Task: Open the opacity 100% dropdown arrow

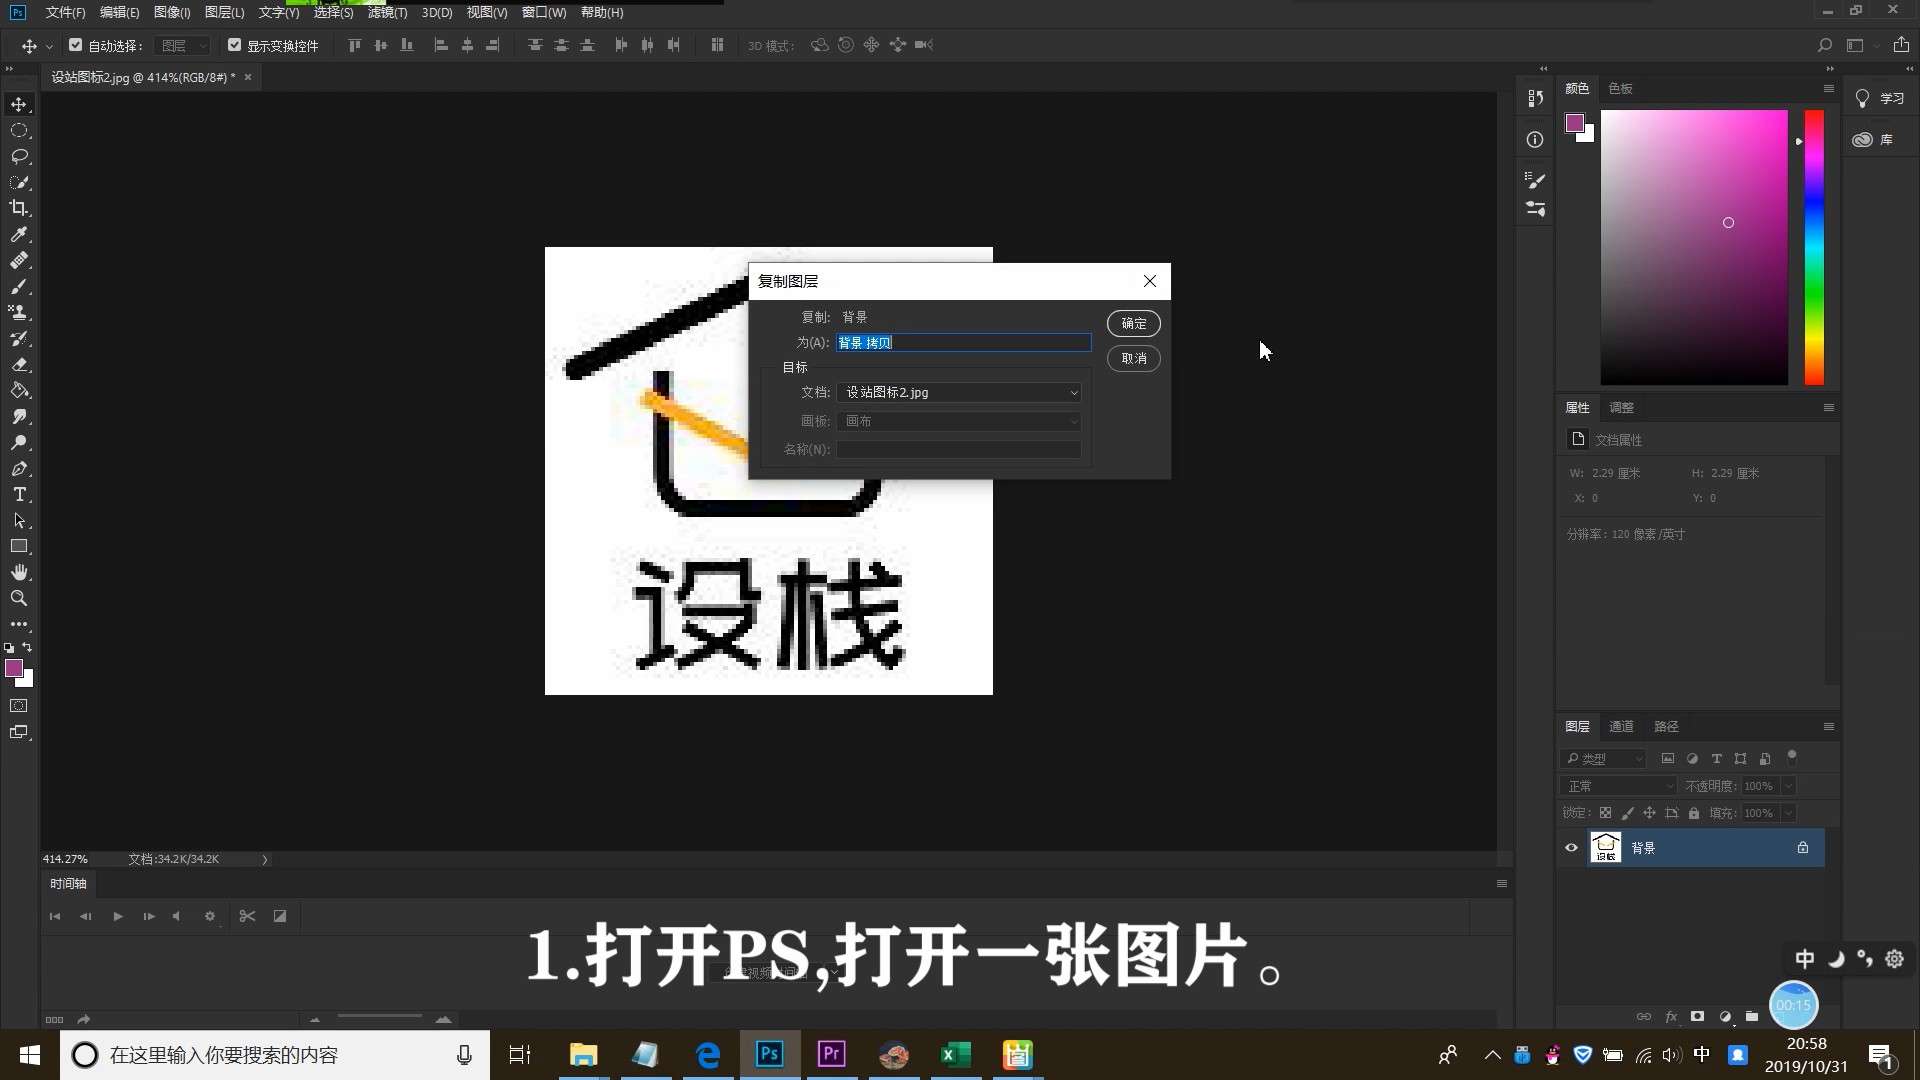Action: click(x=1788, y=786)
